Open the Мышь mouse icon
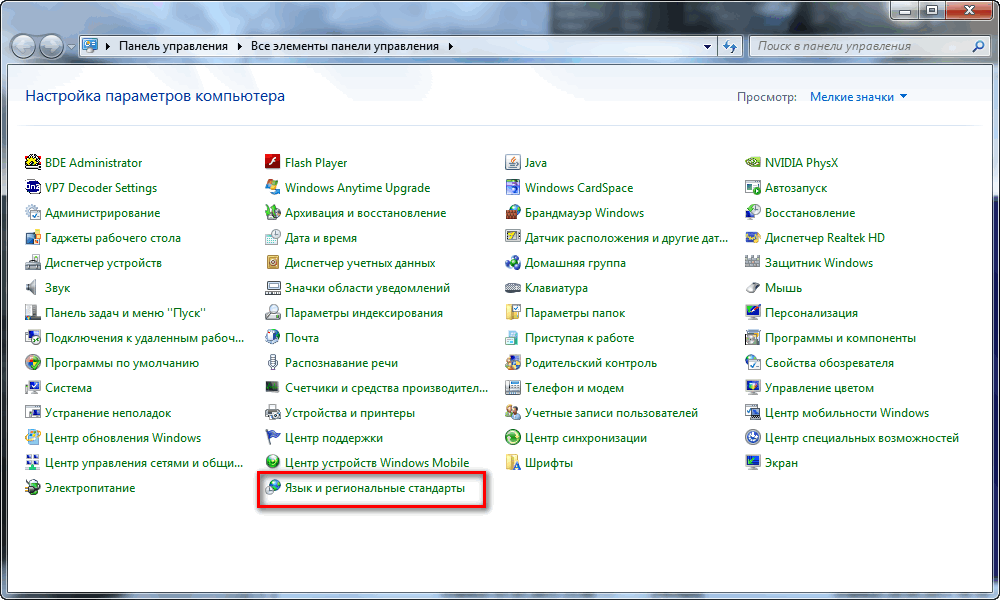This screenshot has width=1000, height=600. (x=753, y=287)
